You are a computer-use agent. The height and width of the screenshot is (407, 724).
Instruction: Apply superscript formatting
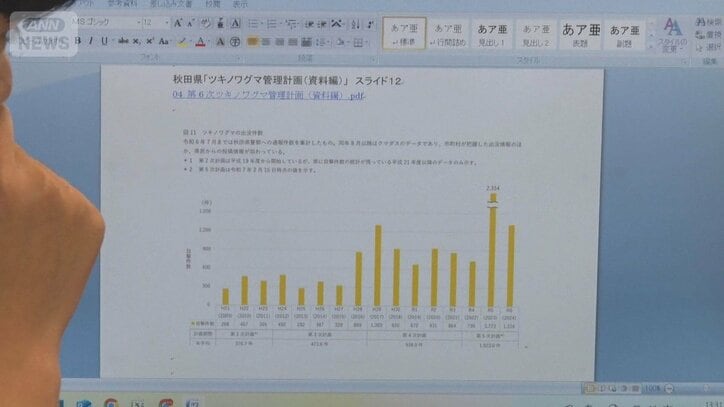(150, 42)
